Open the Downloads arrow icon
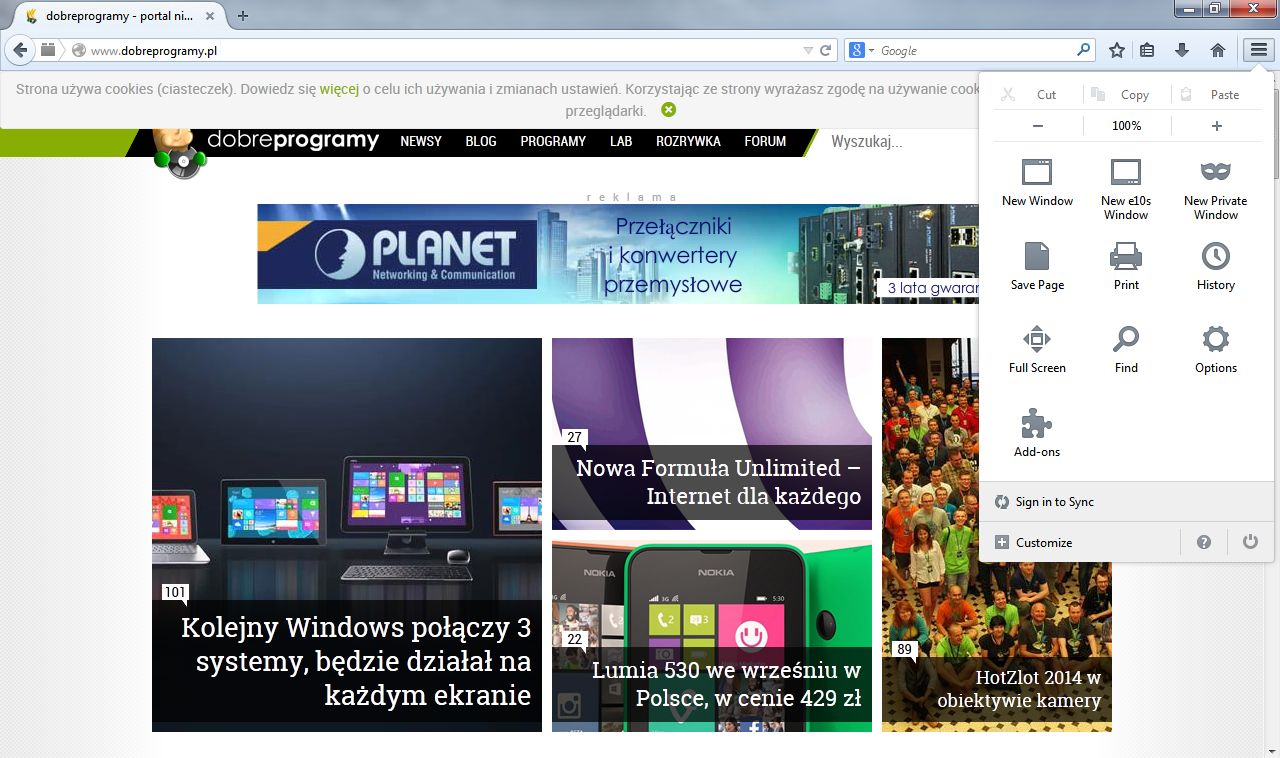Image resolution: width=1280 pixels, height=758 pixels. tap(1181, 50)
